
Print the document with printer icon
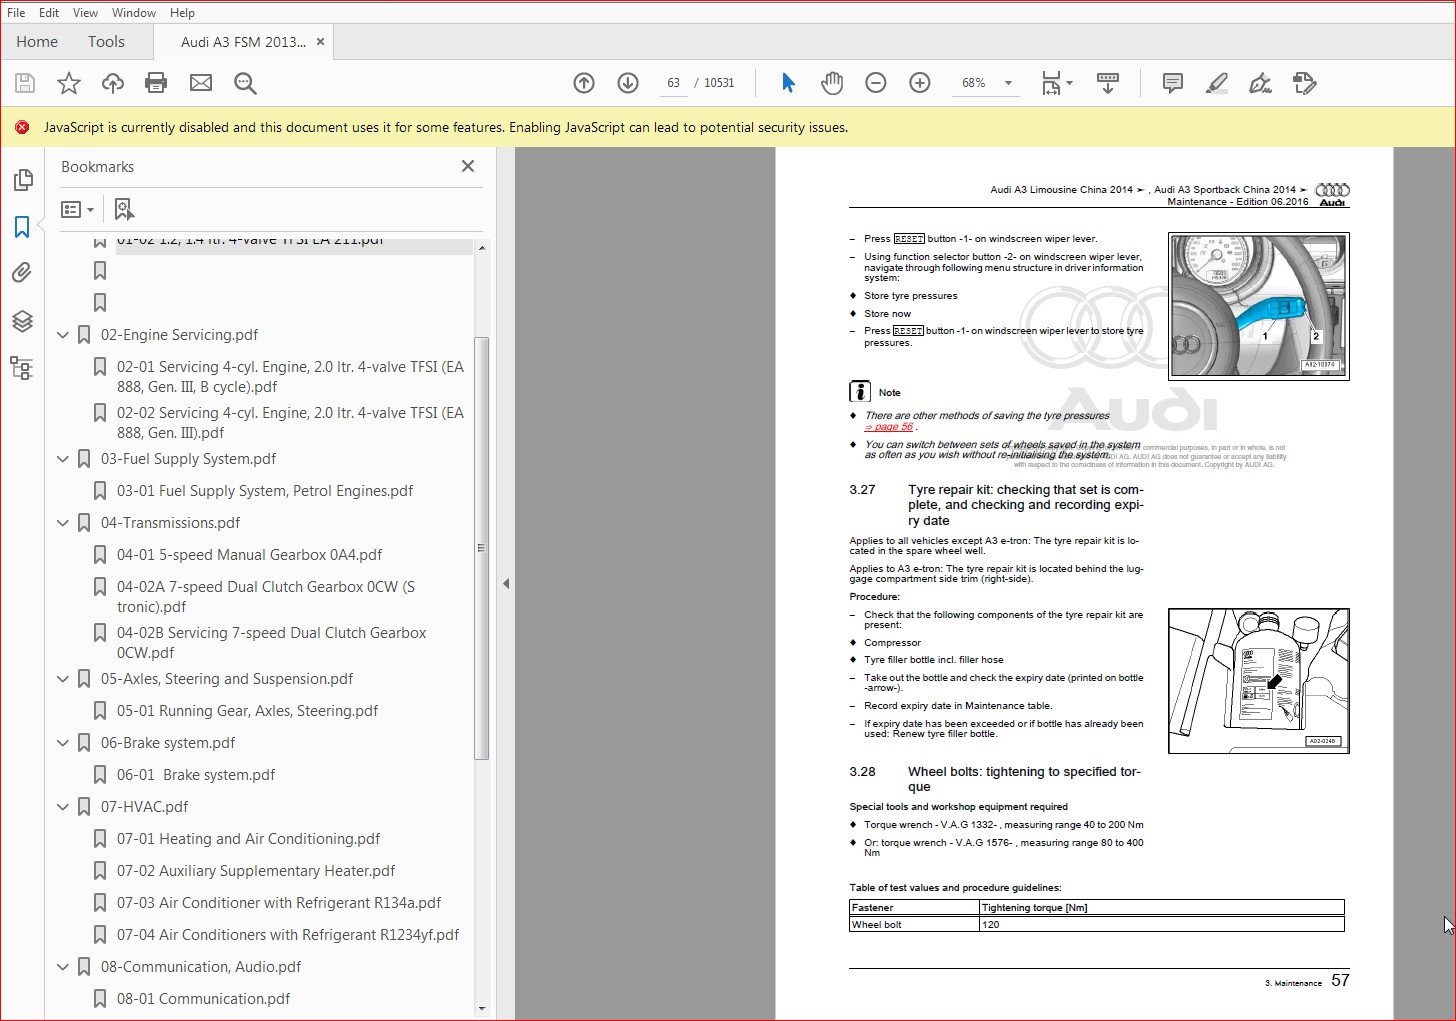coord(156,83)
